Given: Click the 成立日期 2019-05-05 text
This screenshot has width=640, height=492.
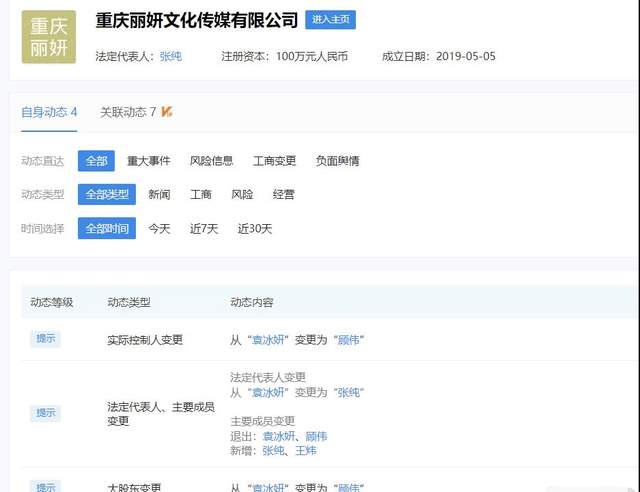Looking at the screenshot, I should (439, 56).
